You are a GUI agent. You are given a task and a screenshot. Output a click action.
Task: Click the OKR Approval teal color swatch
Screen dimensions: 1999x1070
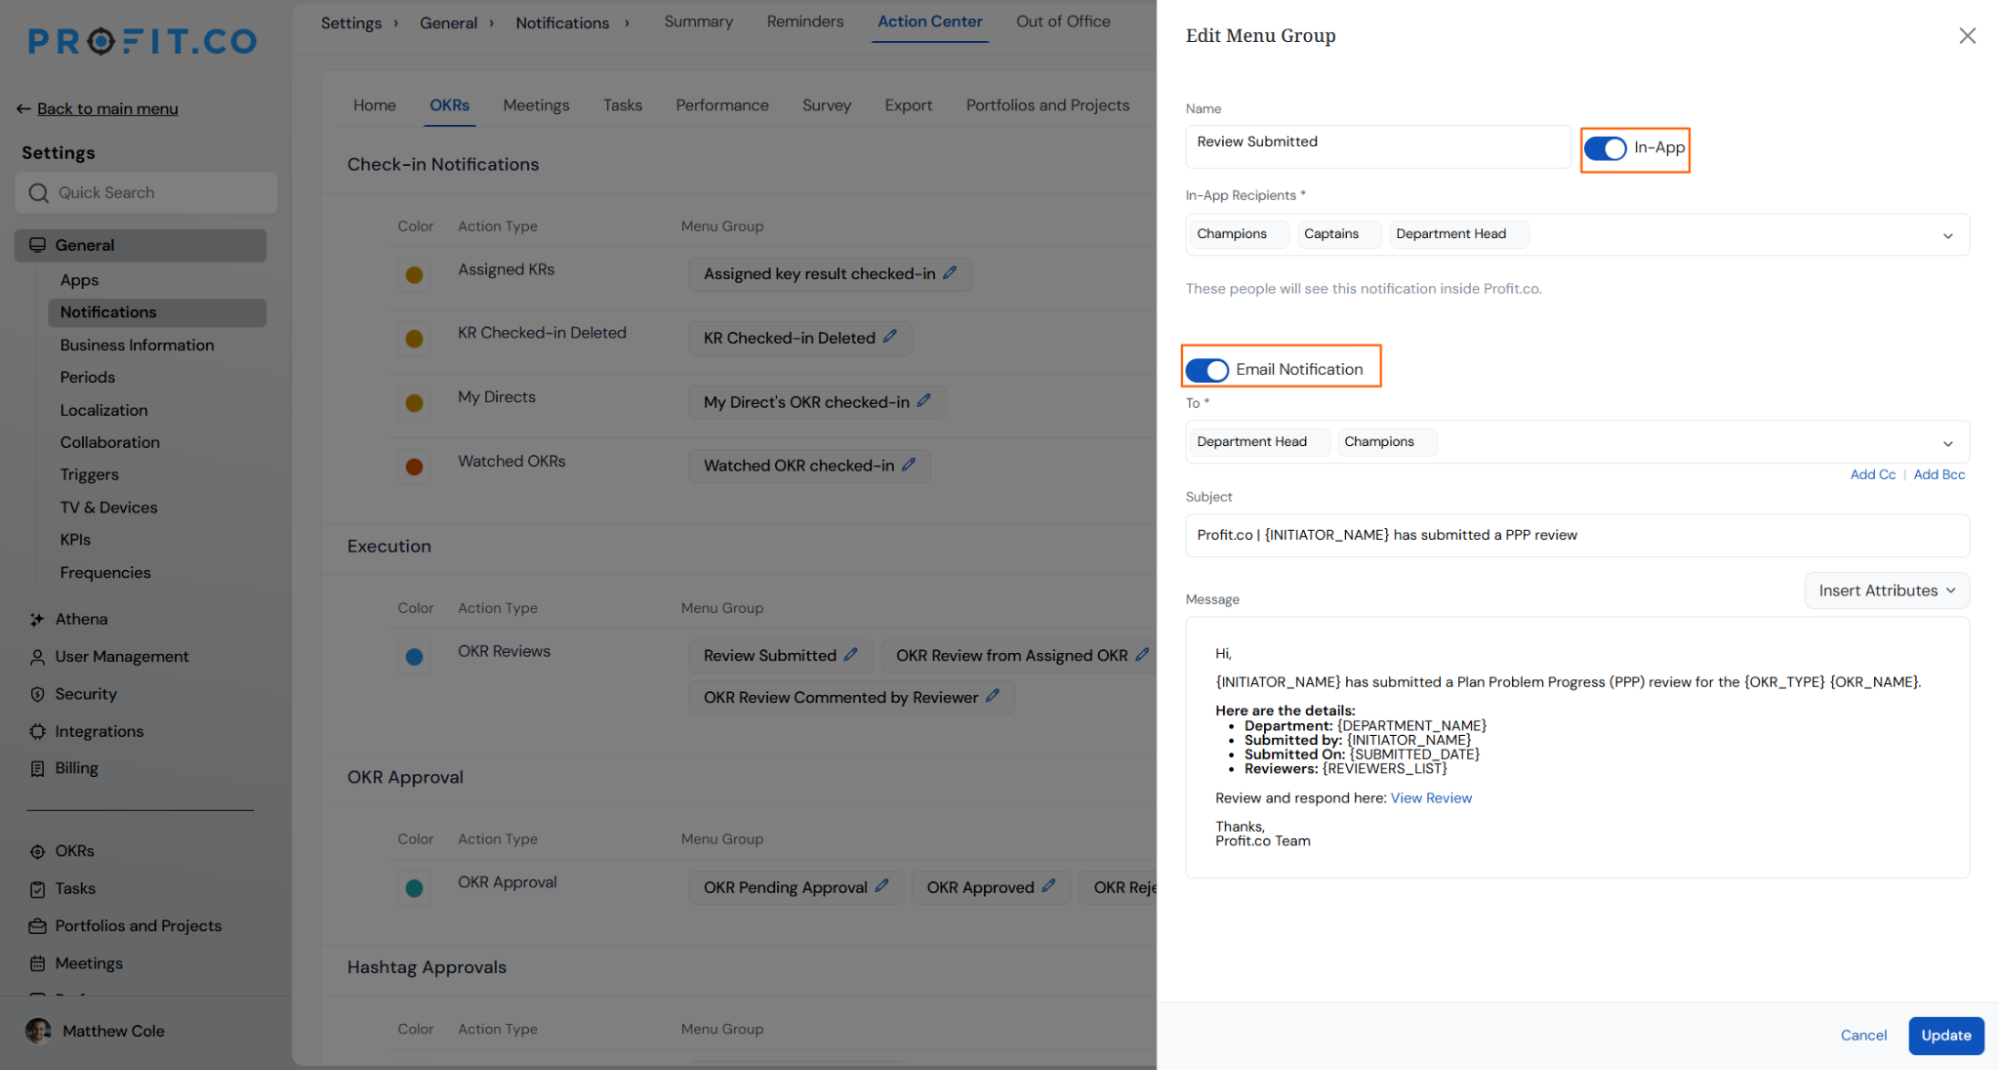pos(414,888)
